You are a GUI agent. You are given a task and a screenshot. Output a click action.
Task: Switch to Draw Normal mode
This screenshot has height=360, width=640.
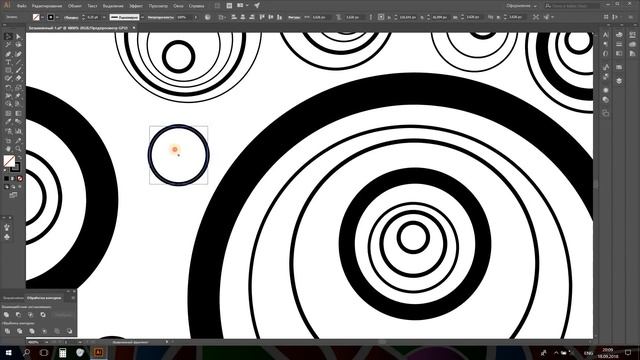(6, 187)
